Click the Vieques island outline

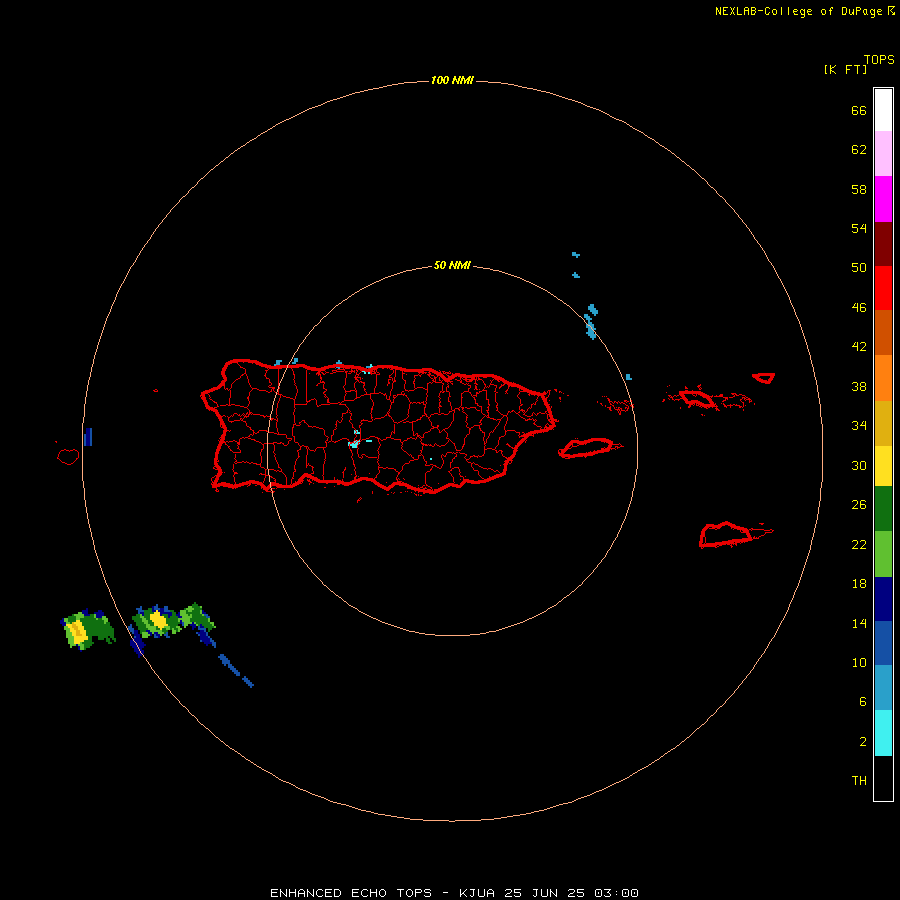(587, 448)
